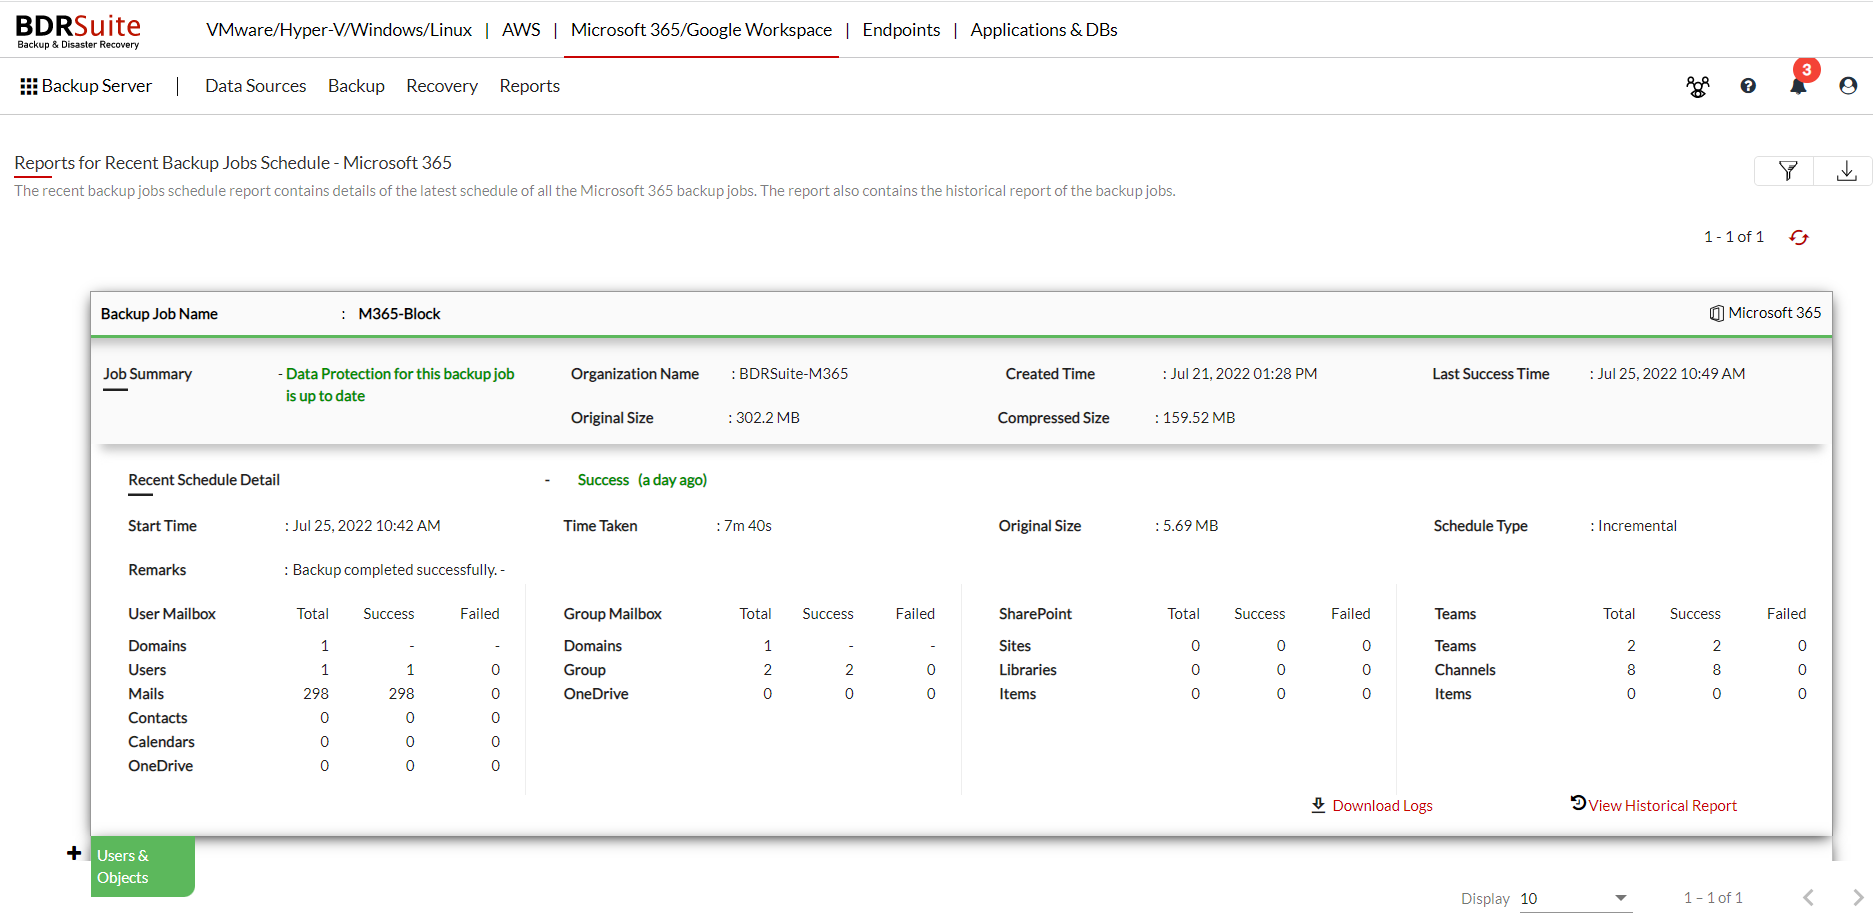The height and width of the screenshot is (922, 1873).
Task: Open the report filter funnel
Action: pos(1788,171)
